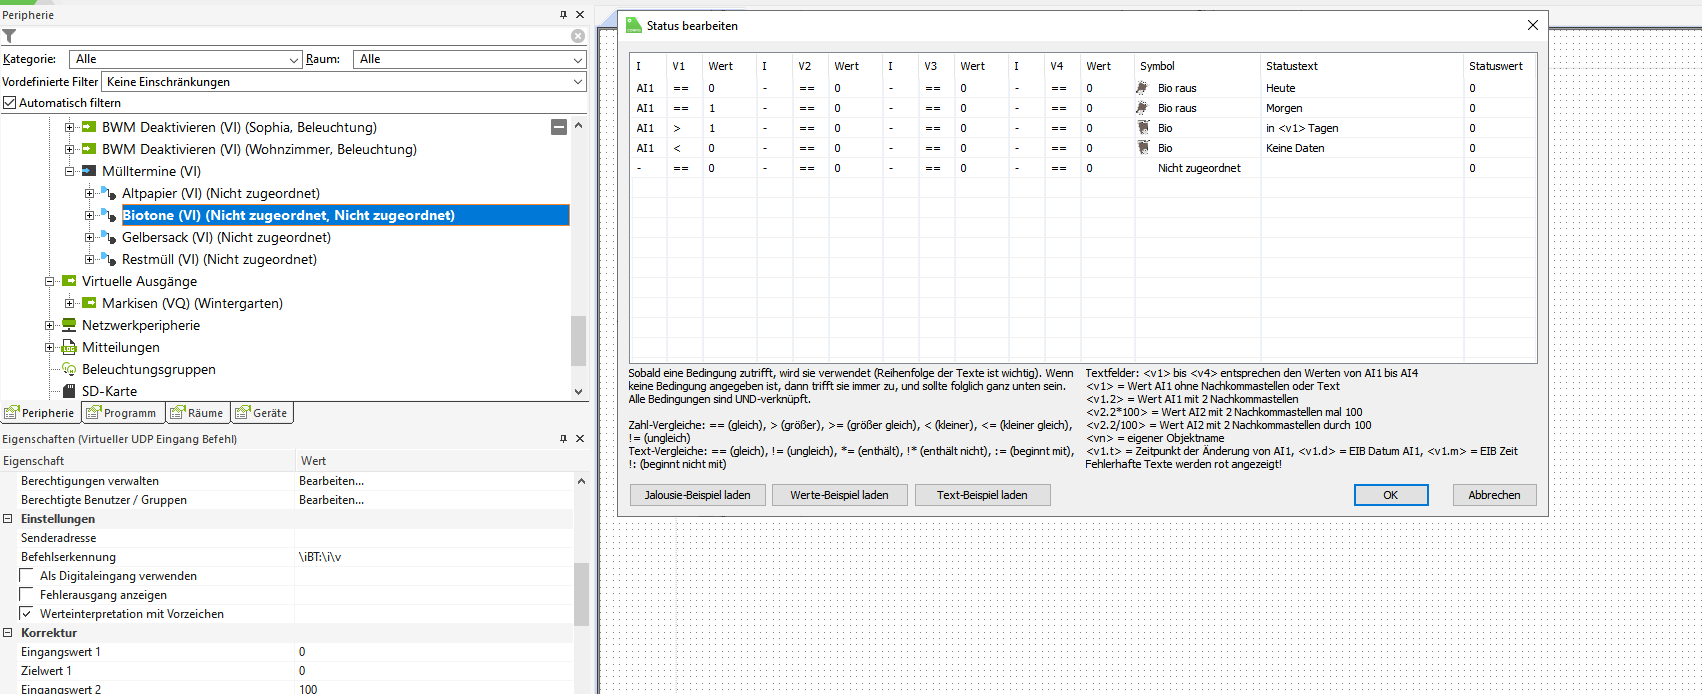Click the peripheral tree vertical scrollbar thumb
1702x694 pixels.
(x=578, y=341)
